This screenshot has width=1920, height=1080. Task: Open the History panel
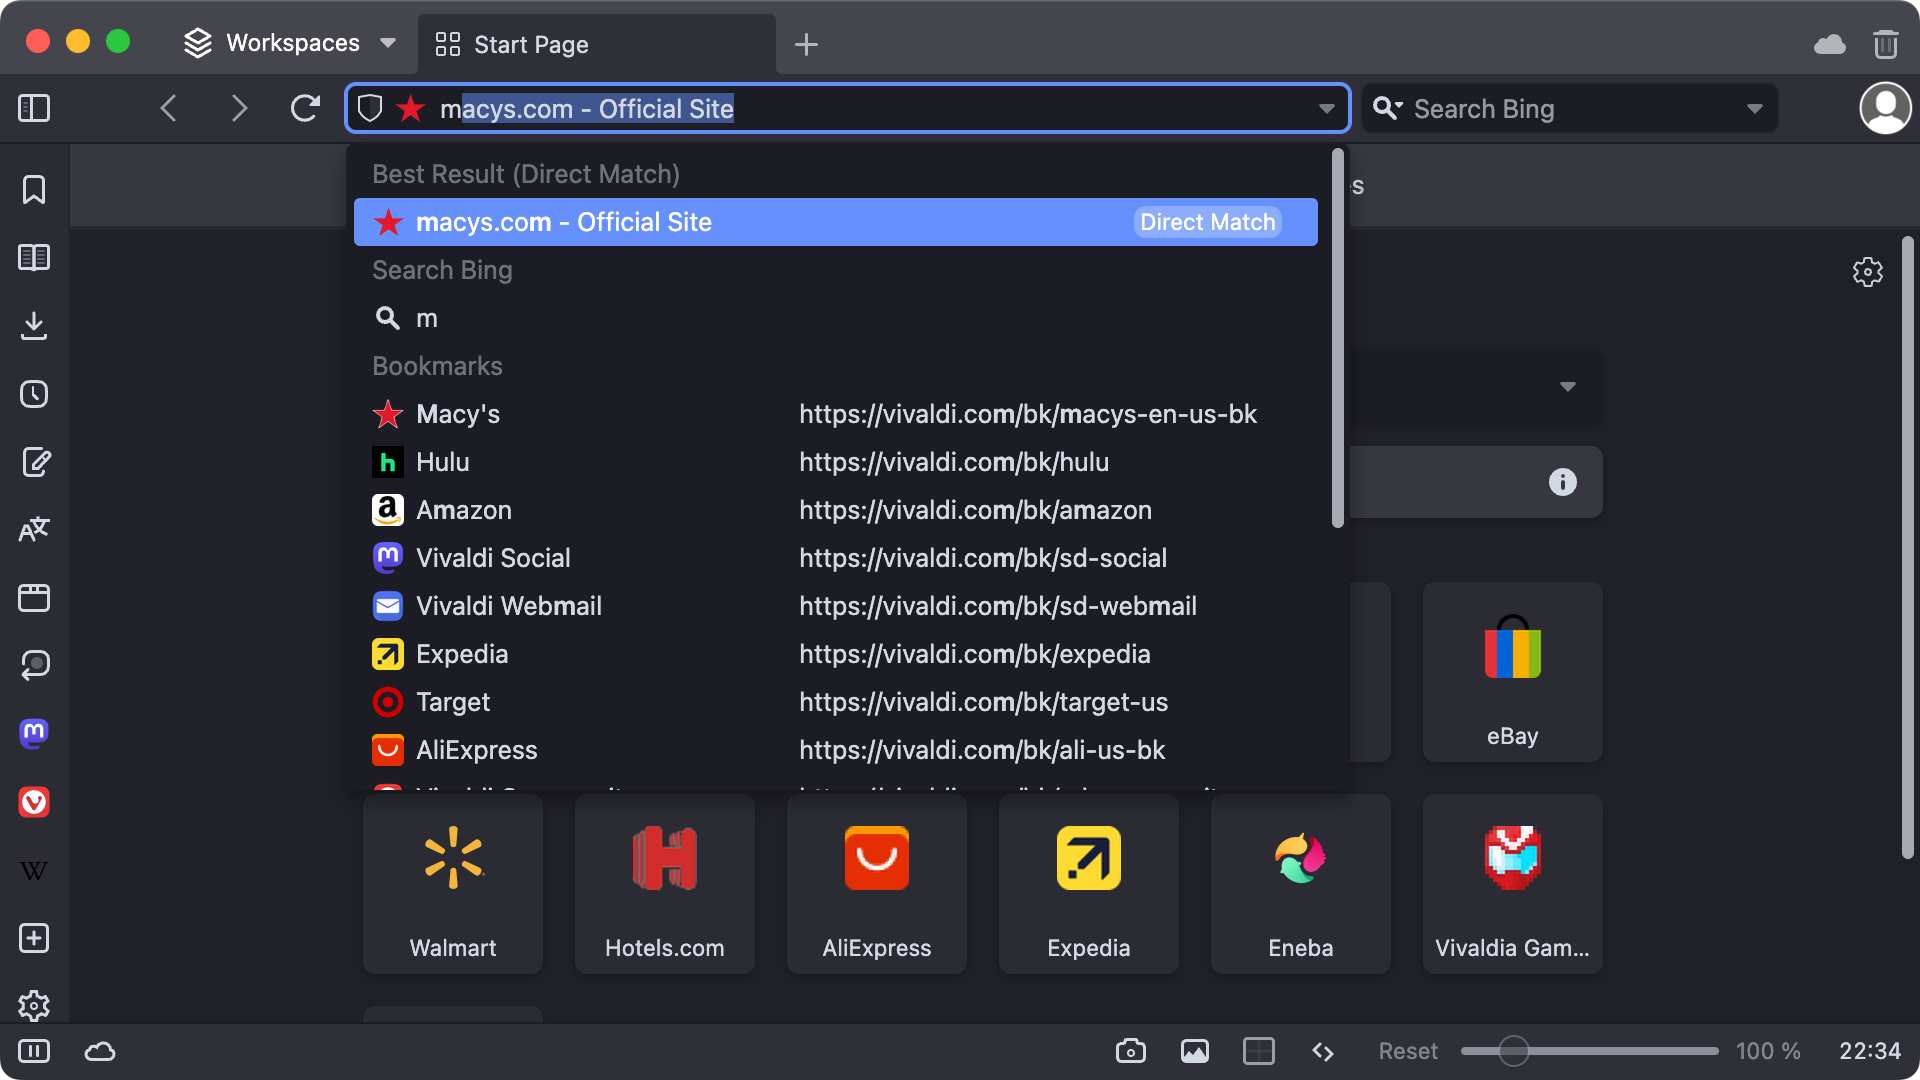33,394
